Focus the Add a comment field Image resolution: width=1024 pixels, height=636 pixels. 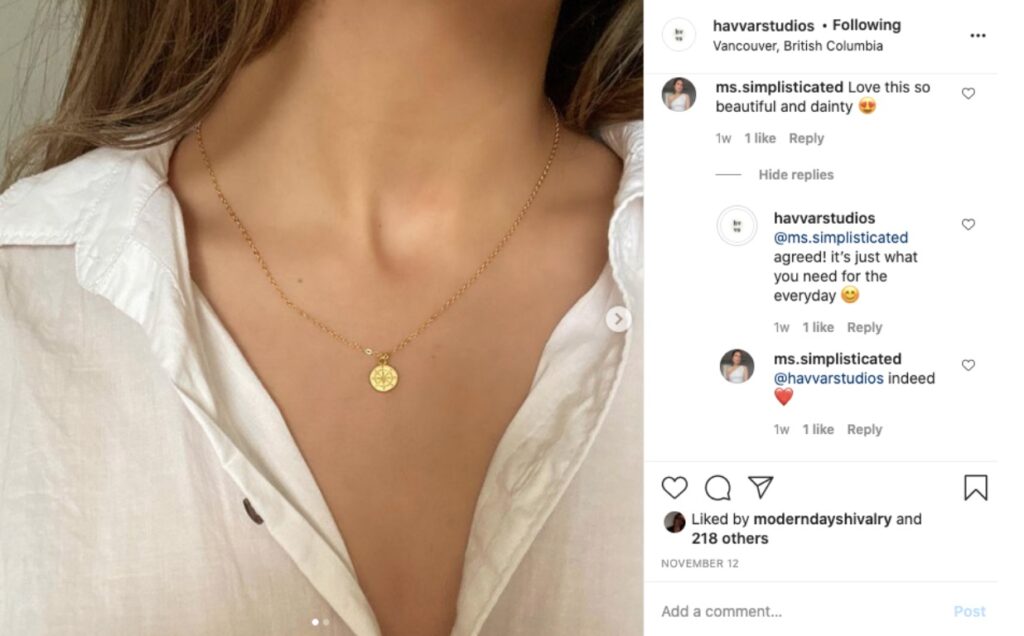point(803,611)
